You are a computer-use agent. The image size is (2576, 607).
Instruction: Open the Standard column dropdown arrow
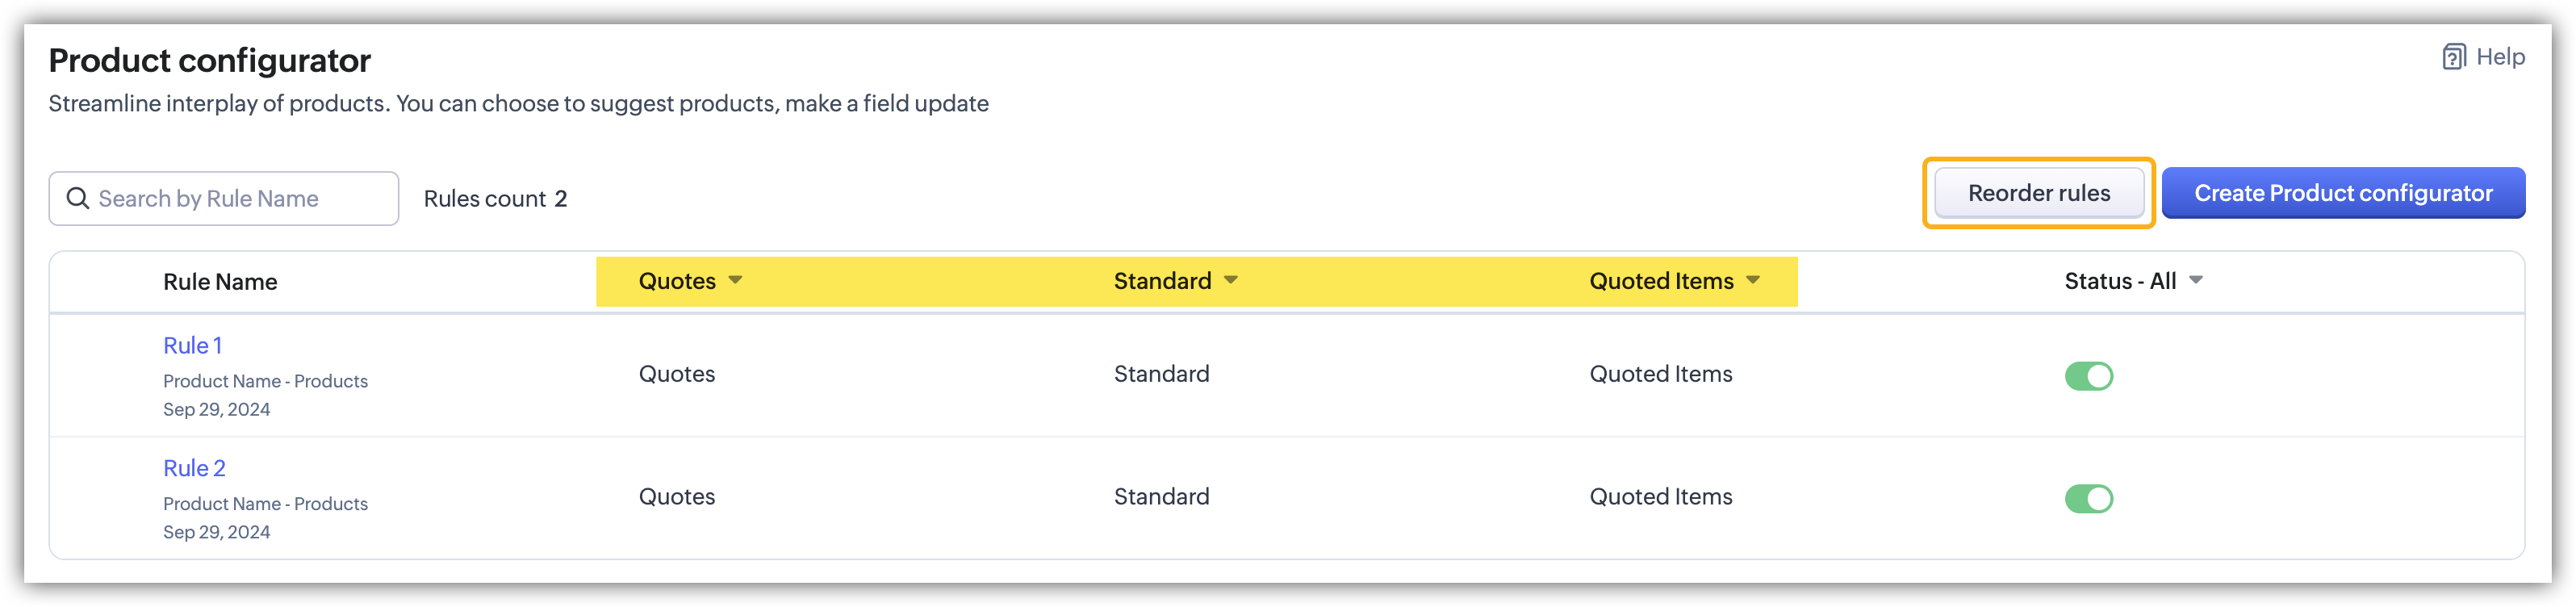[1231, 280]
